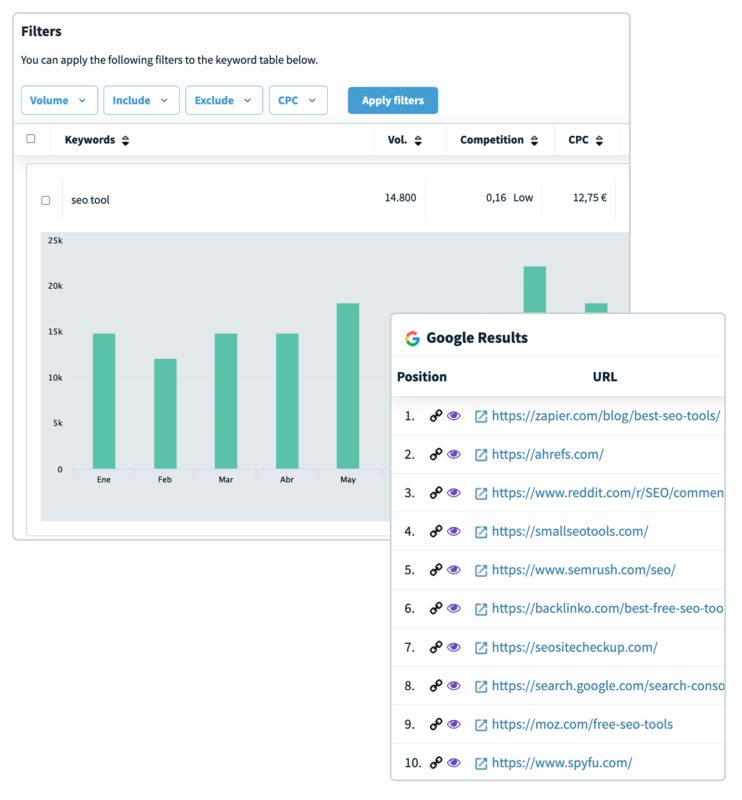This screenshot has width=742, height=800.
Task: Click the link icon on the search.google.com row
Action: click(435, 686)
